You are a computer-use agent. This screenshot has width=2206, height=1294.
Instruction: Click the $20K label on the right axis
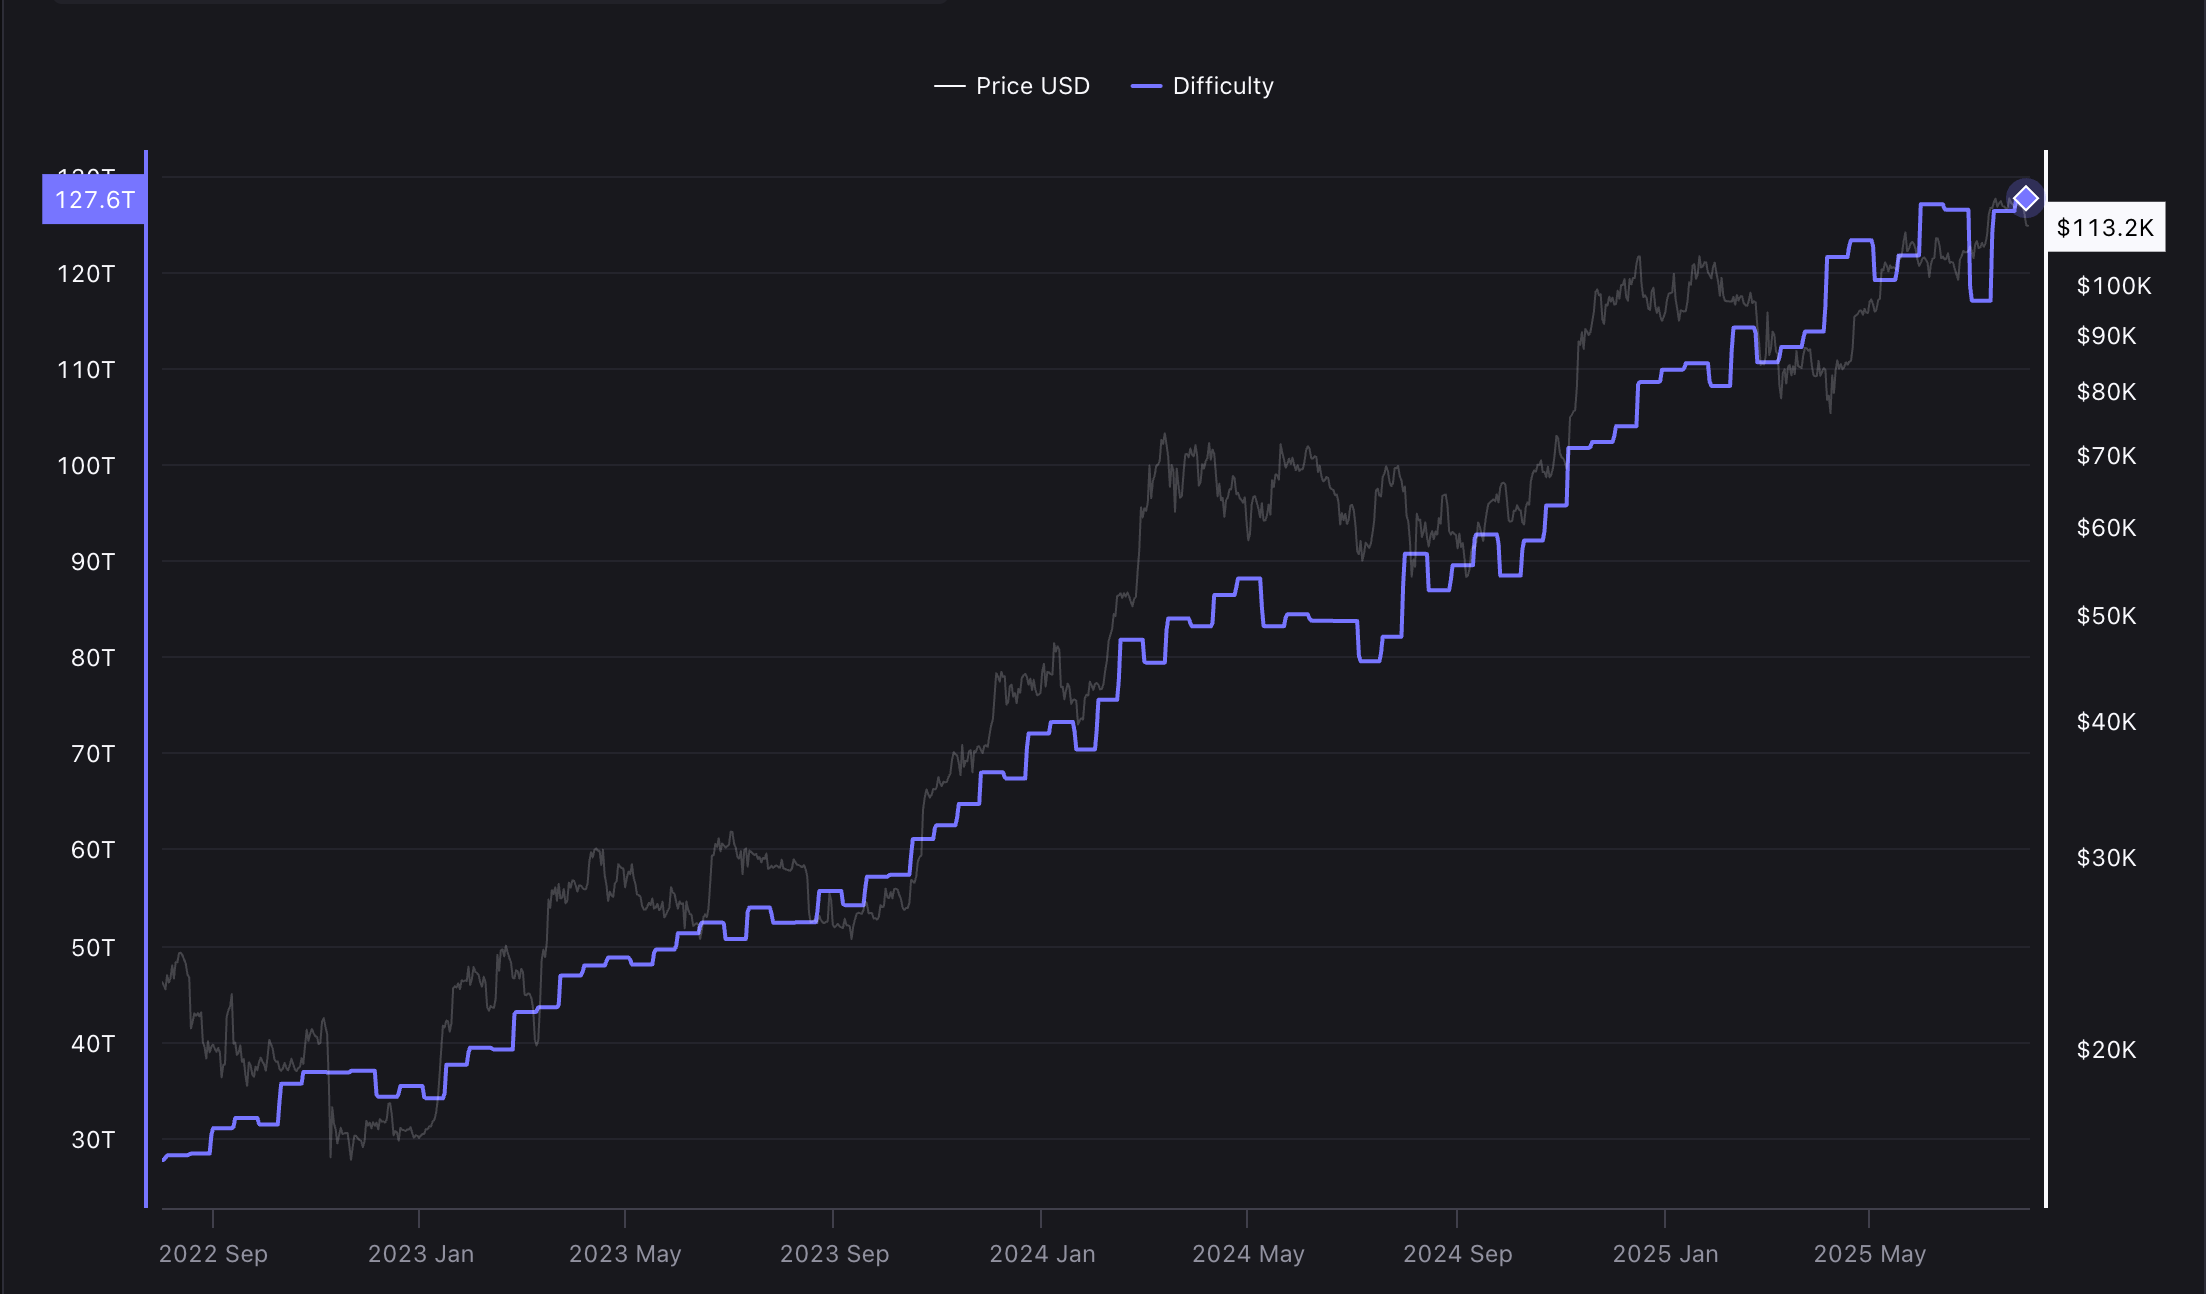click(x=2107, y=1049)
